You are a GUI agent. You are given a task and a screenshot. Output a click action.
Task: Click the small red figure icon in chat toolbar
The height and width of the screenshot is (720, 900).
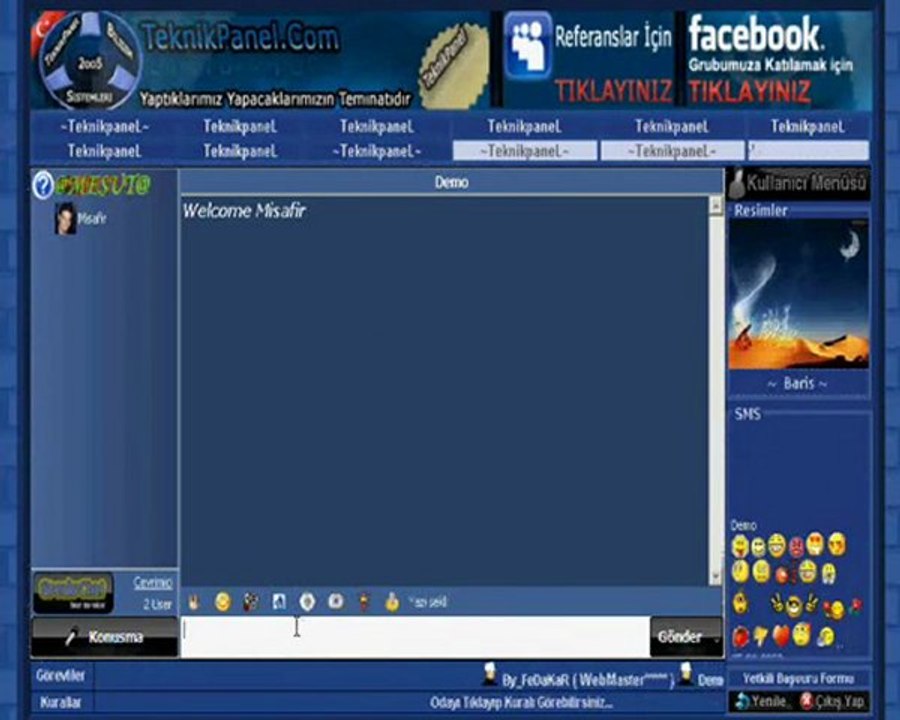[x=363, y=602]
